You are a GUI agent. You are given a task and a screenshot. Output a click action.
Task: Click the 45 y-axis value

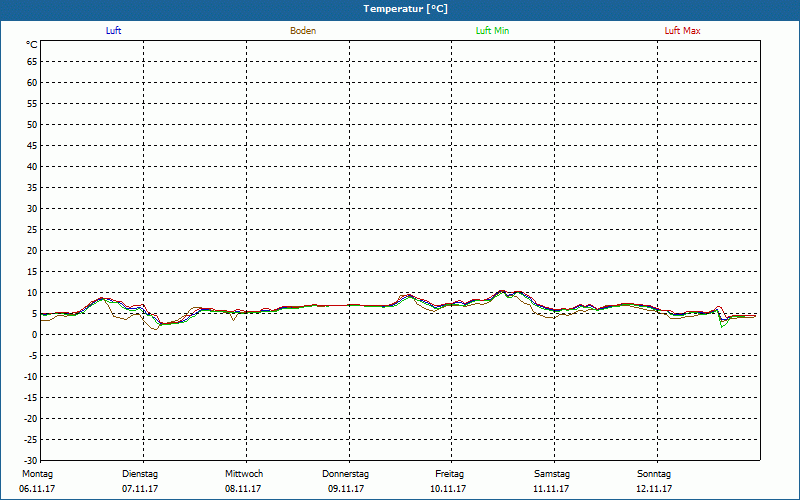(x=32, y=146)
